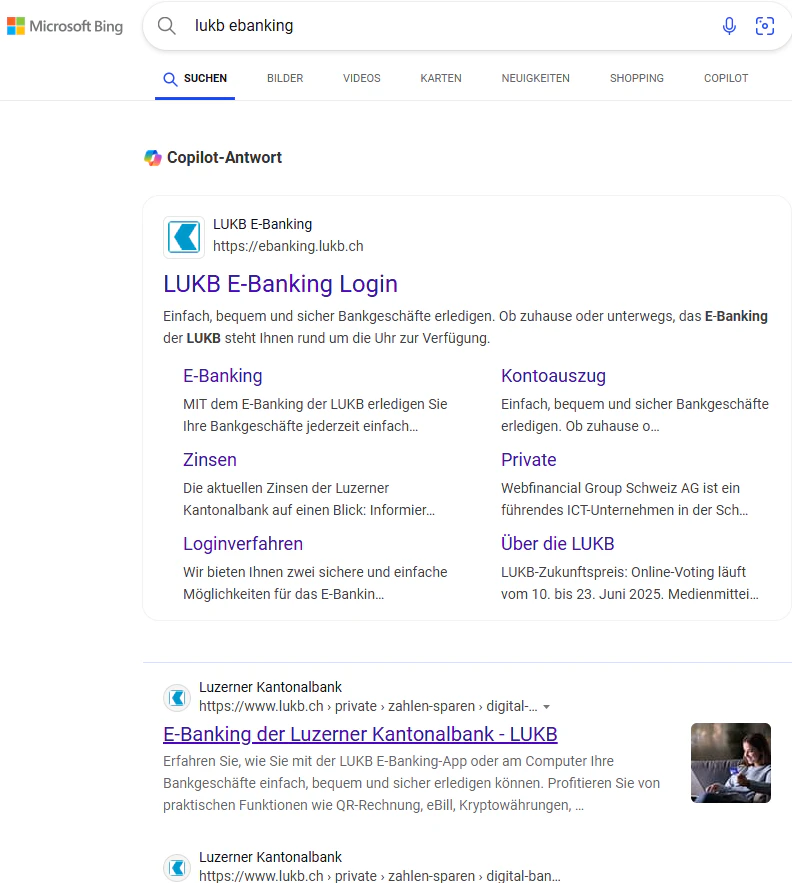This screenshot has width=792, height=883.
Task: Open E-Banking der Luzerner Kantonalbank link
Action: [361, 734]
